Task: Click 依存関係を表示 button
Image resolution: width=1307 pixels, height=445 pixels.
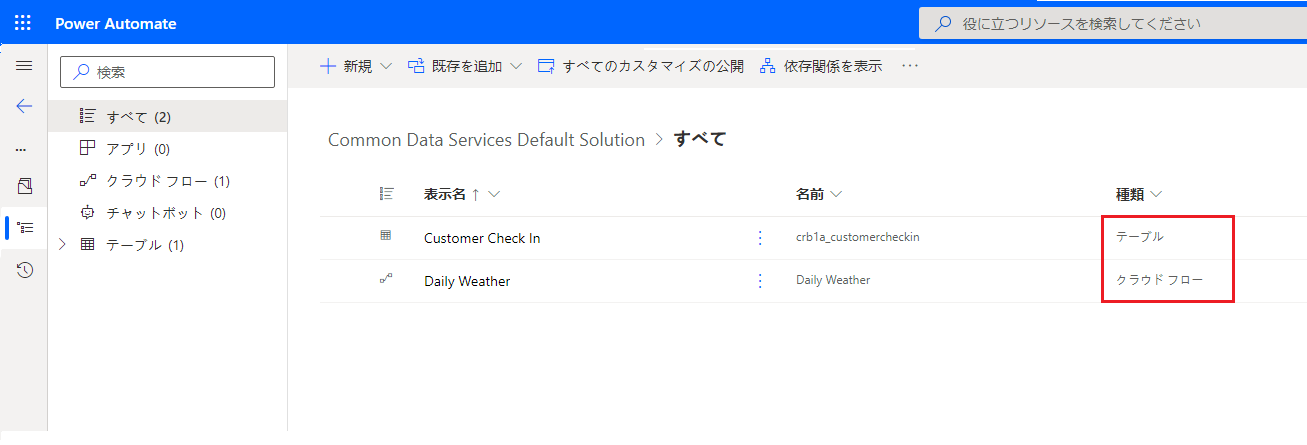Action: [821, 66]
